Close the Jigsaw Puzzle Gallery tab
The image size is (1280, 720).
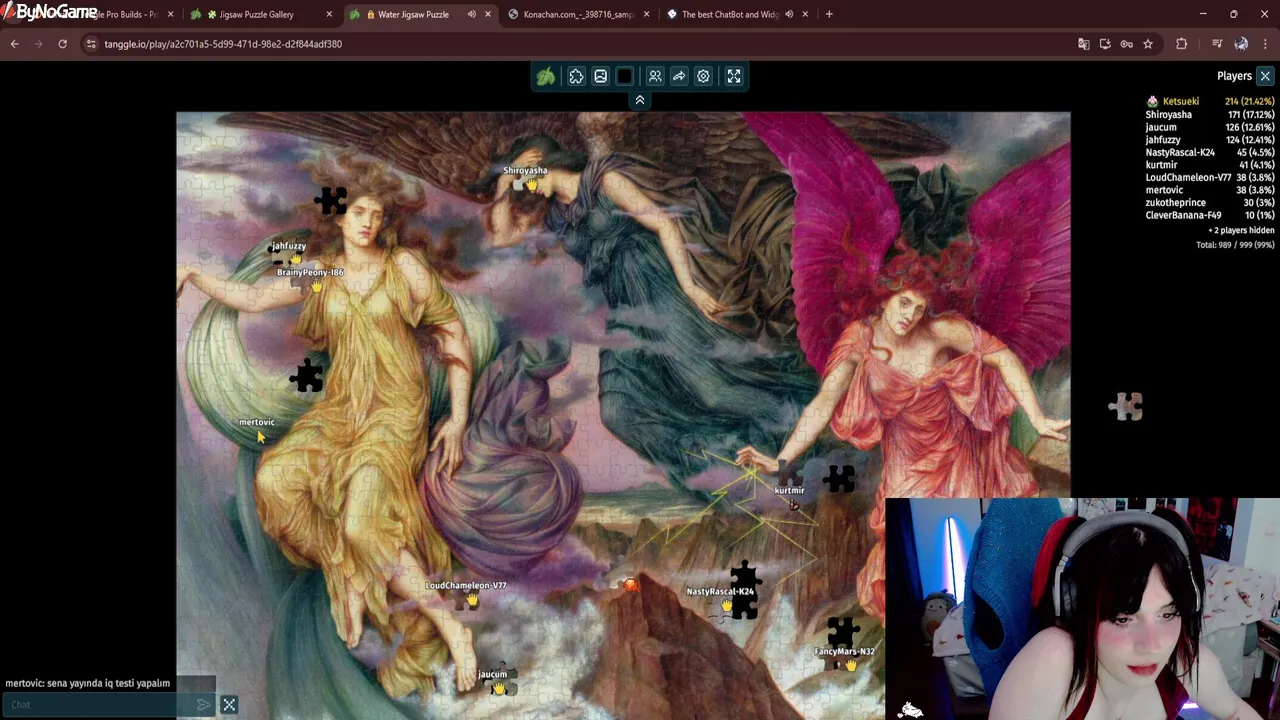329,14
